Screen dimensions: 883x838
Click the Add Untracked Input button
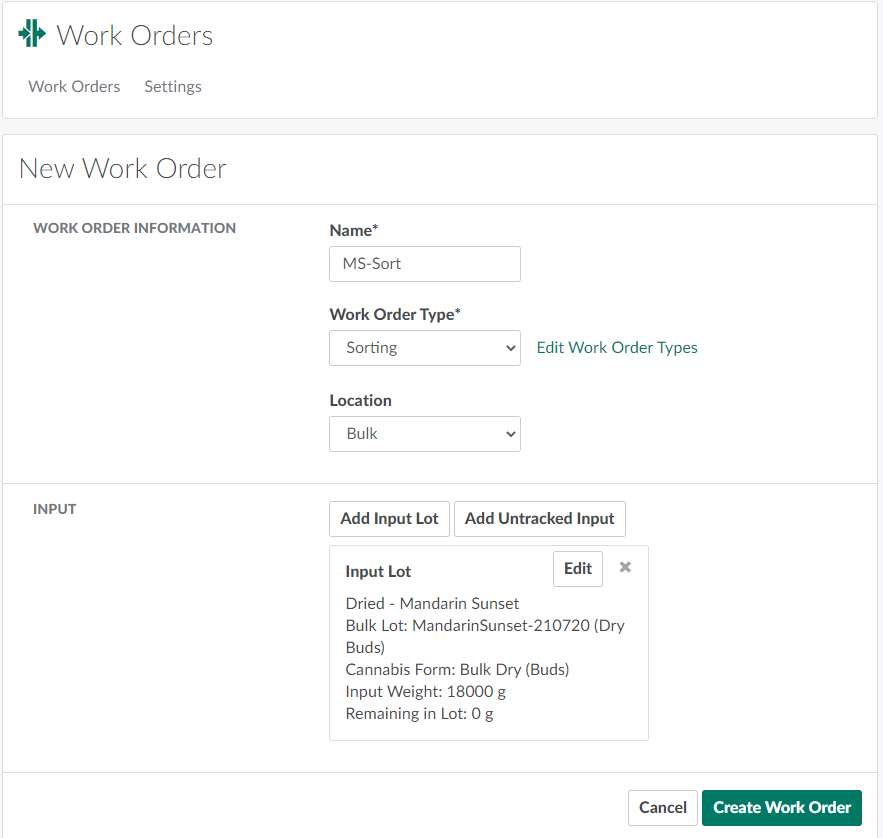[x=539, y=518]
